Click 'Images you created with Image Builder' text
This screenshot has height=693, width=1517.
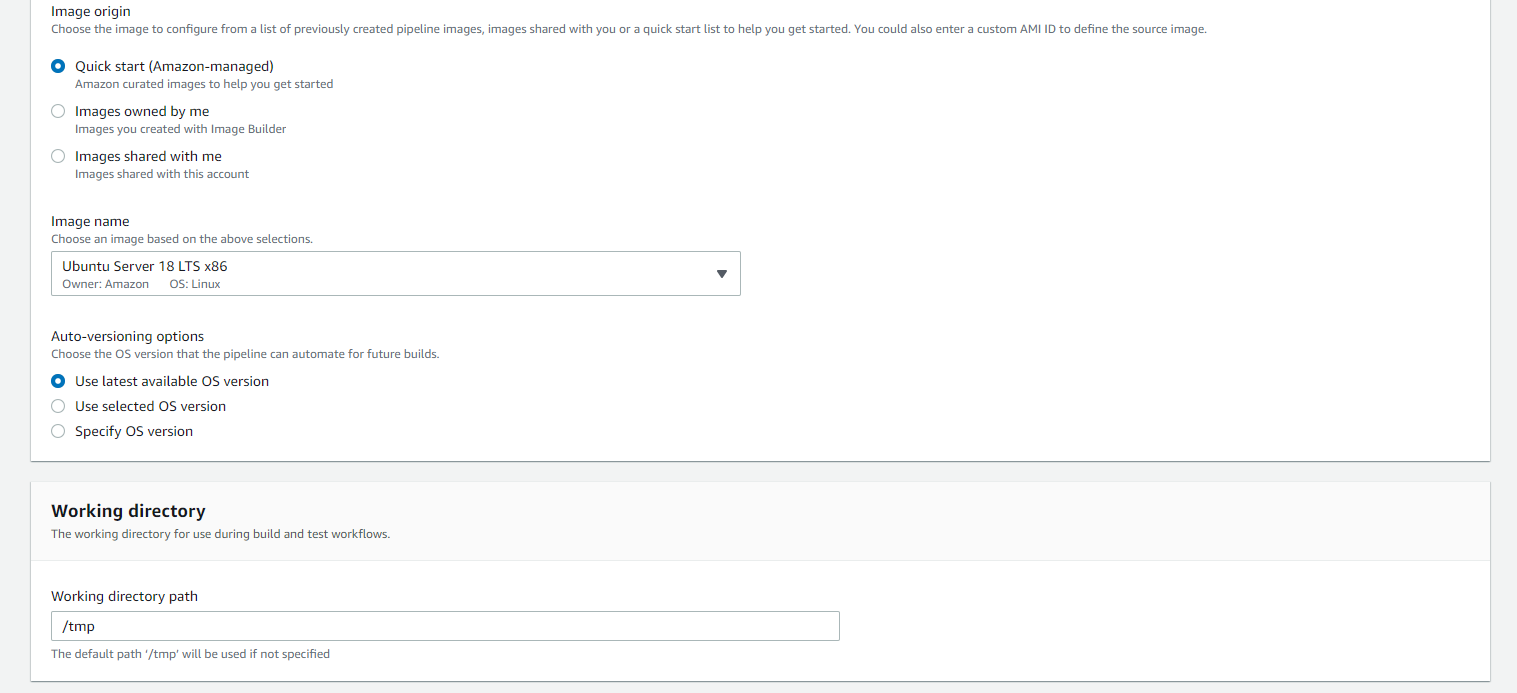(x=180, y=129)
